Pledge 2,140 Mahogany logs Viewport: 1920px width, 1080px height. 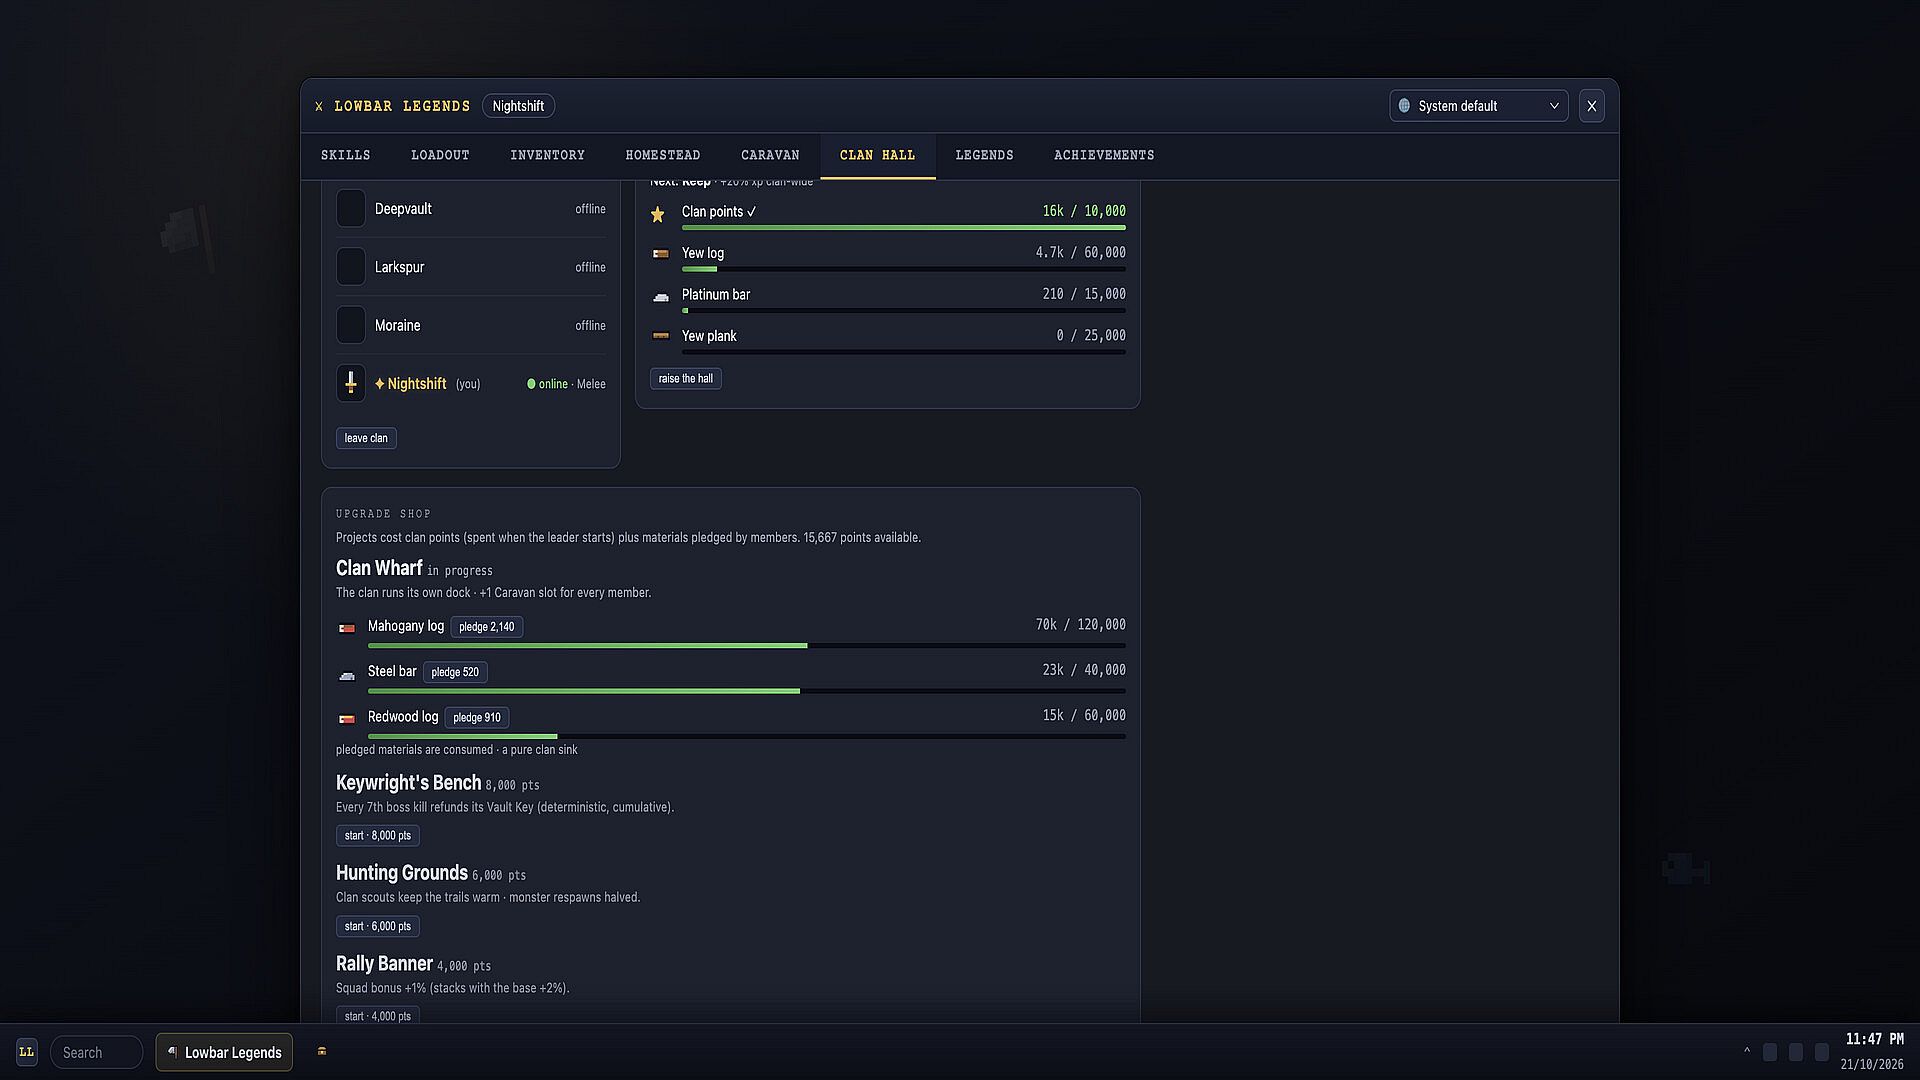[x=487, y=627]
